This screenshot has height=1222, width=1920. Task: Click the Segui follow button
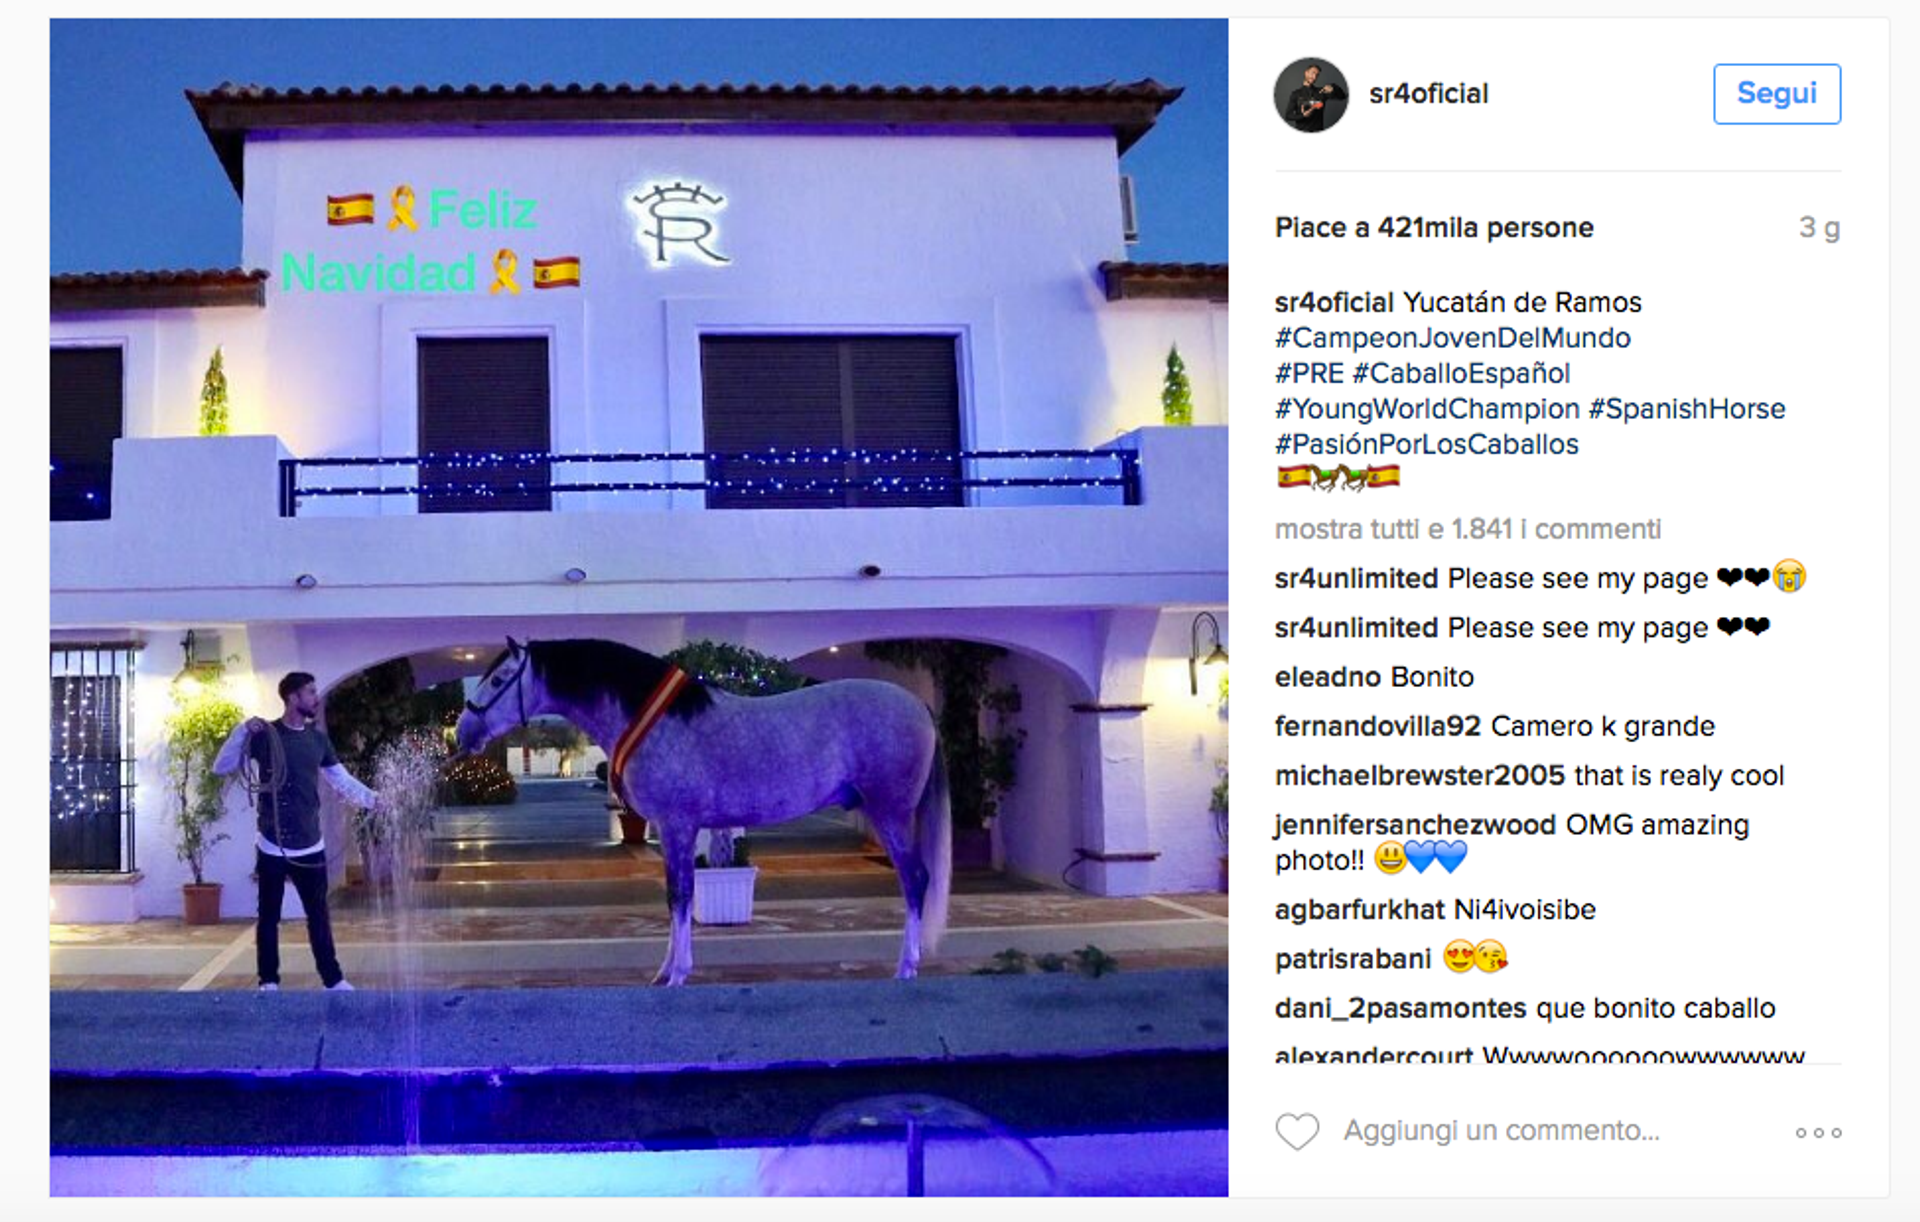coord(1776,94)
